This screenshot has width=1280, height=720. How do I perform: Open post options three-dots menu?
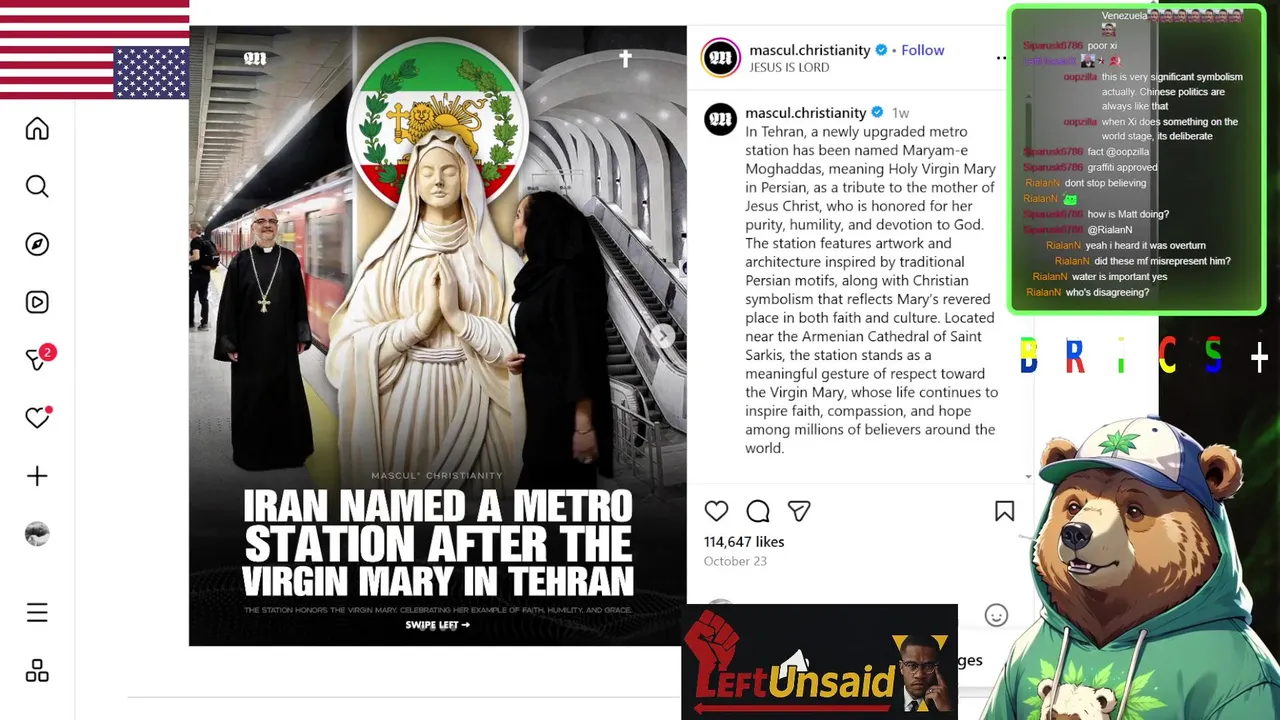coord(1001,58)
